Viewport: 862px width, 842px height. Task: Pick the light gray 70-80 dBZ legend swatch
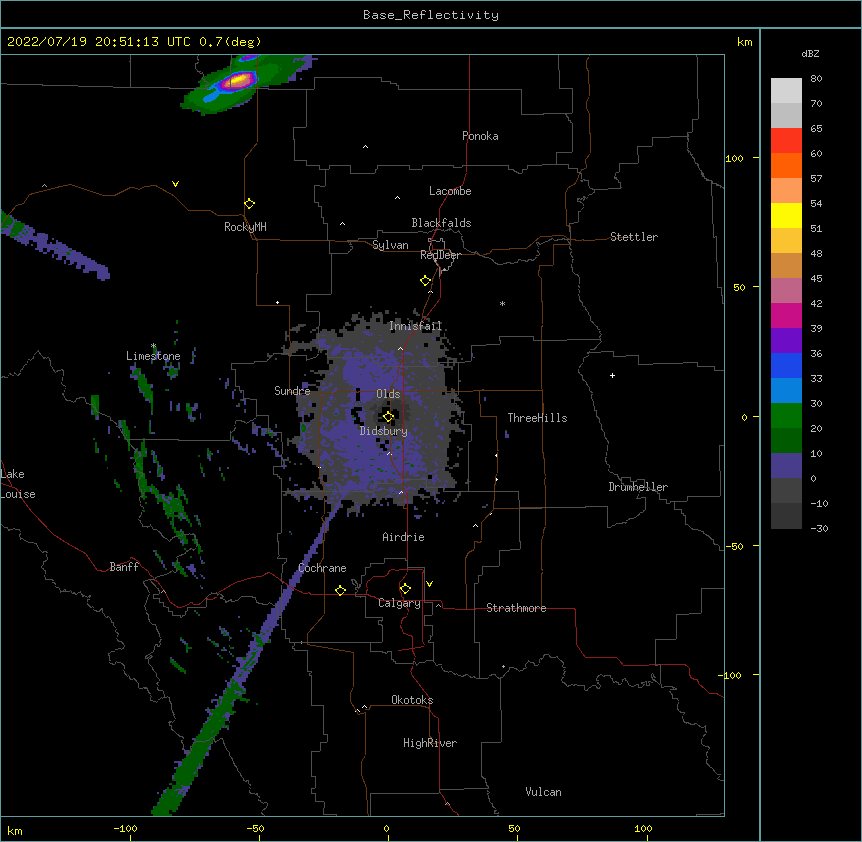786,91
